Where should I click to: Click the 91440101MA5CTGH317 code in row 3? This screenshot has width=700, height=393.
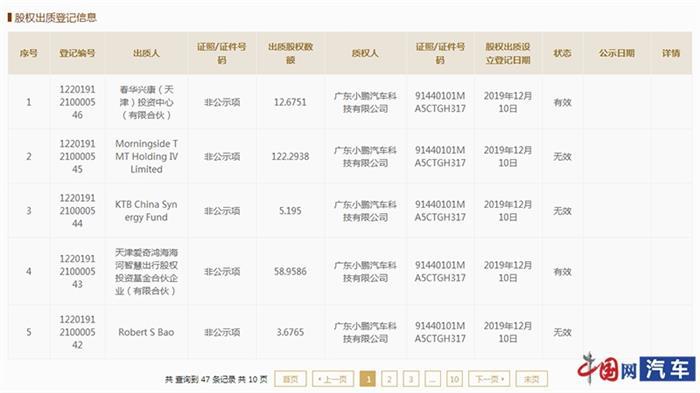click(440, 211)
